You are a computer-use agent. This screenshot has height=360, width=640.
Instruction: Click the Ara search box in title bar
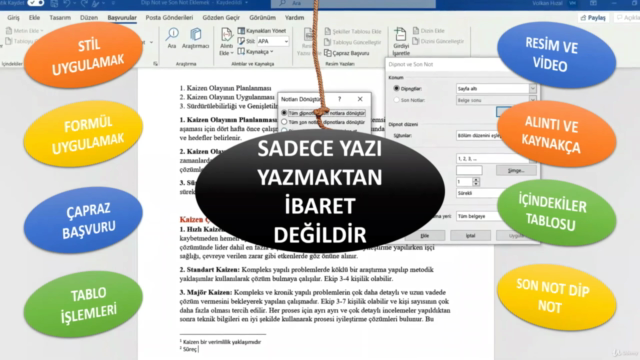click(353, 3)
